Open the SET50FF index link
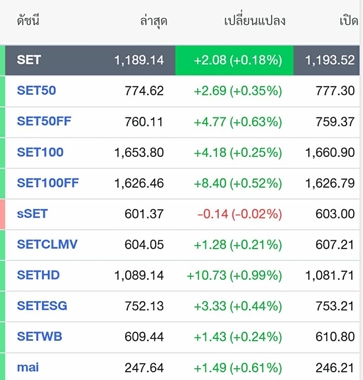 pyautogui.click(x=44, y=121)
